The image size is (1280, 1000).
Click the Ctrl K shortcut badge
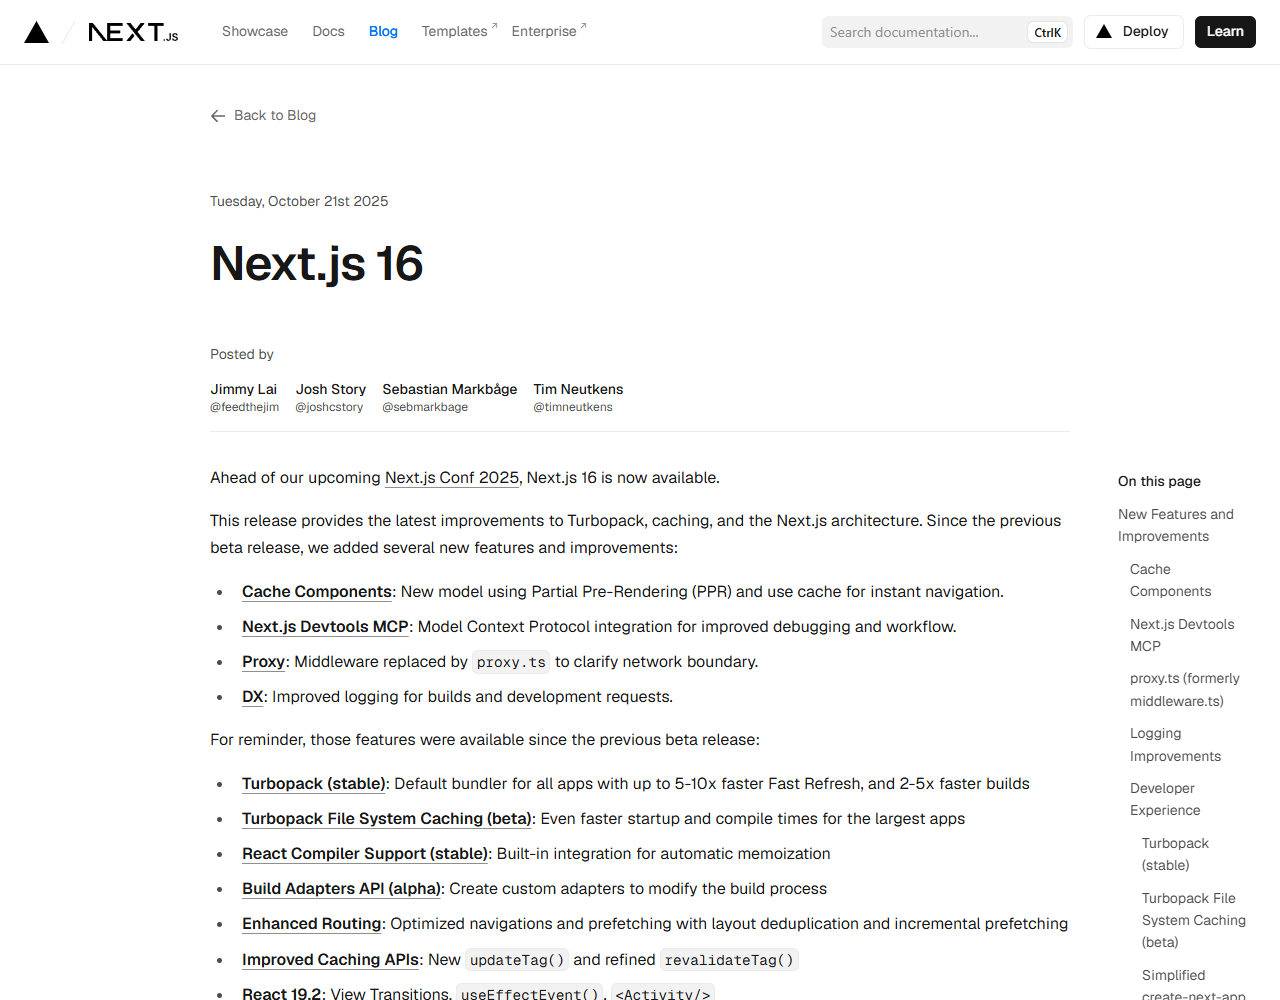[1047, 32]
